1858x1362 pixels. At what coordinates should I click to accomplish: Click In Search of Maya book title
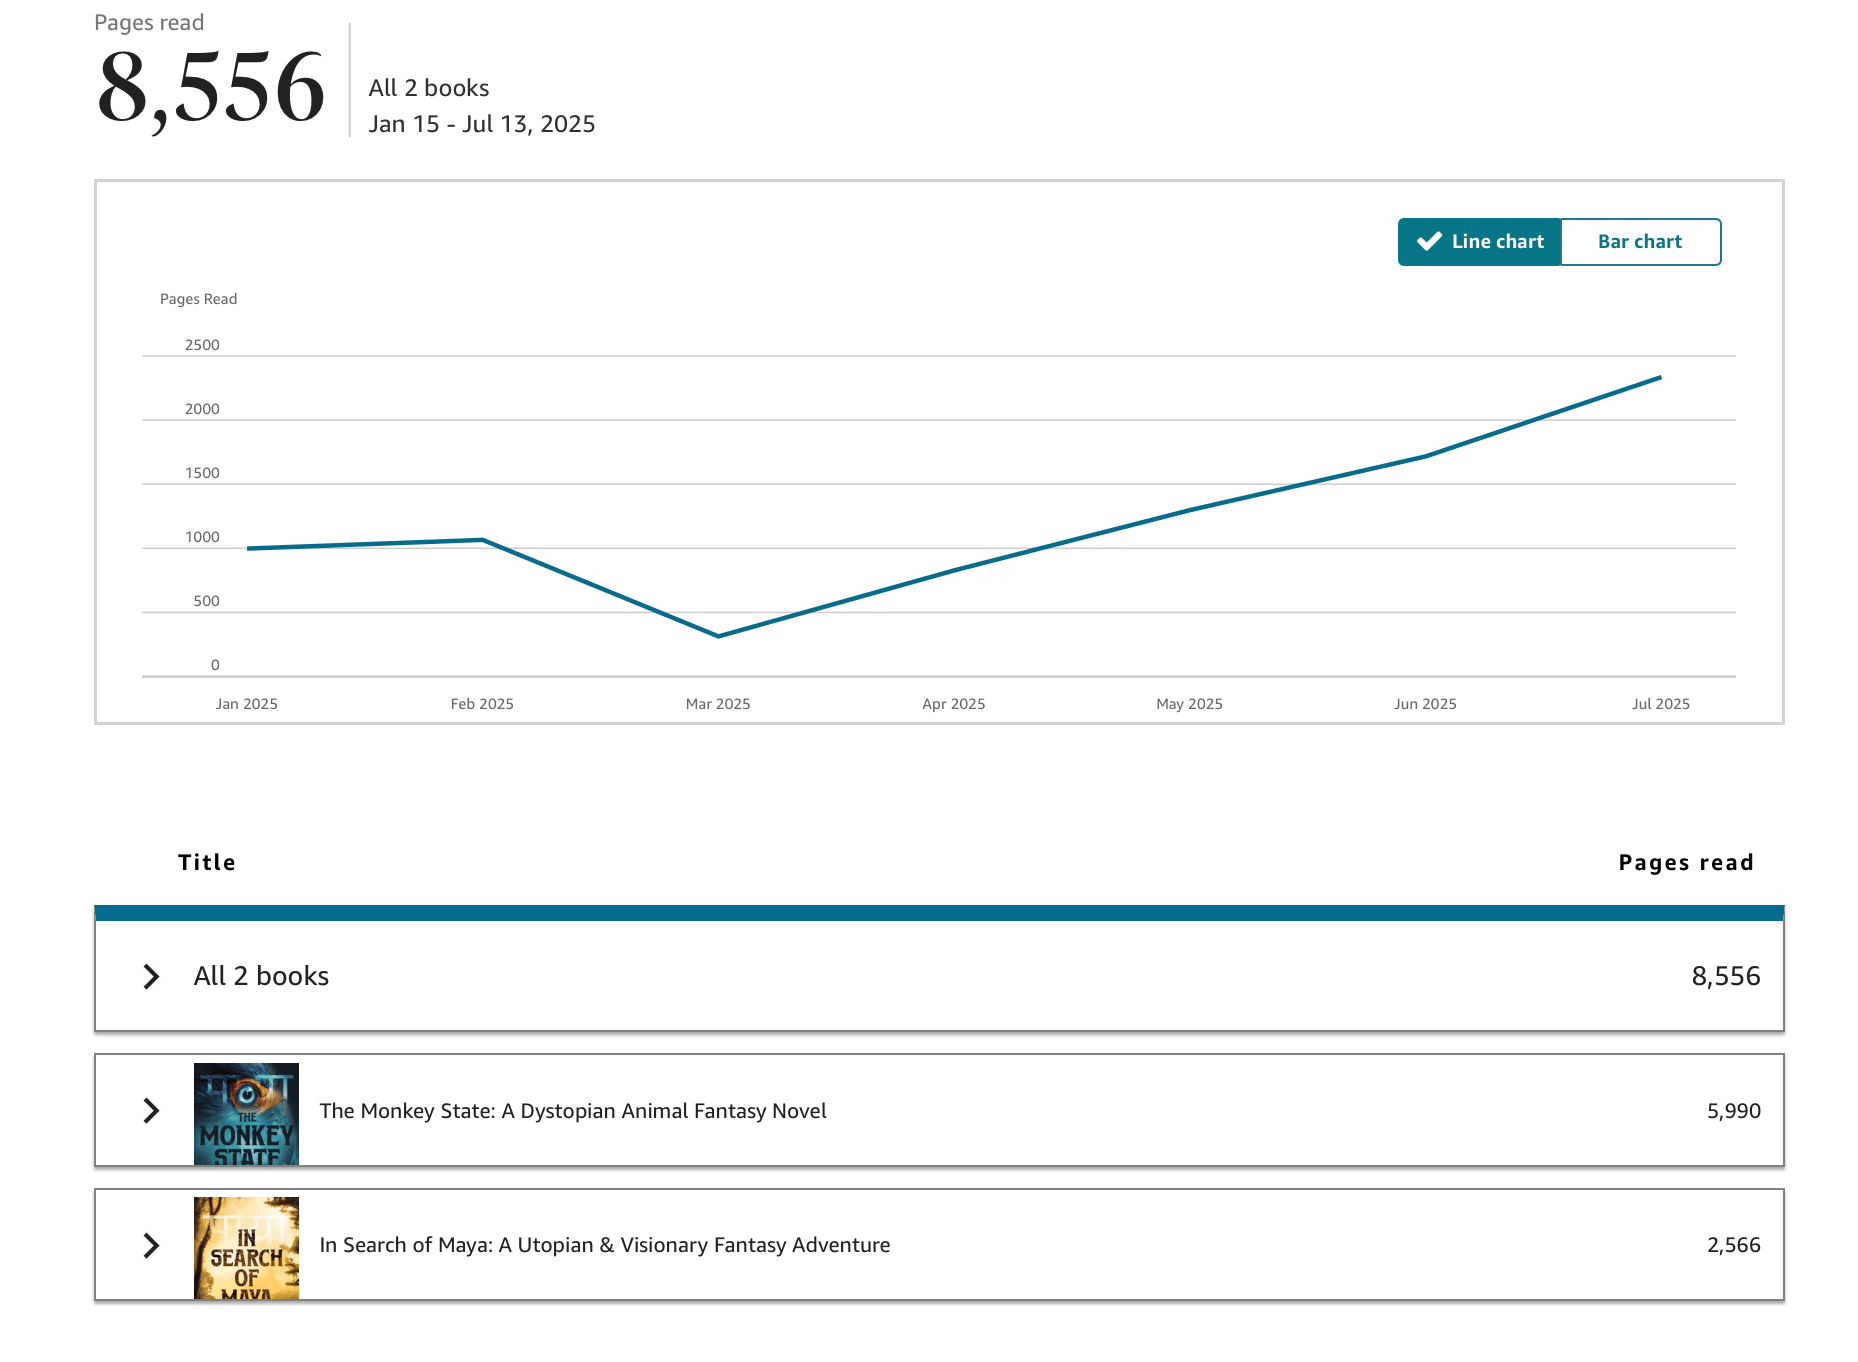click(605, 1245)
